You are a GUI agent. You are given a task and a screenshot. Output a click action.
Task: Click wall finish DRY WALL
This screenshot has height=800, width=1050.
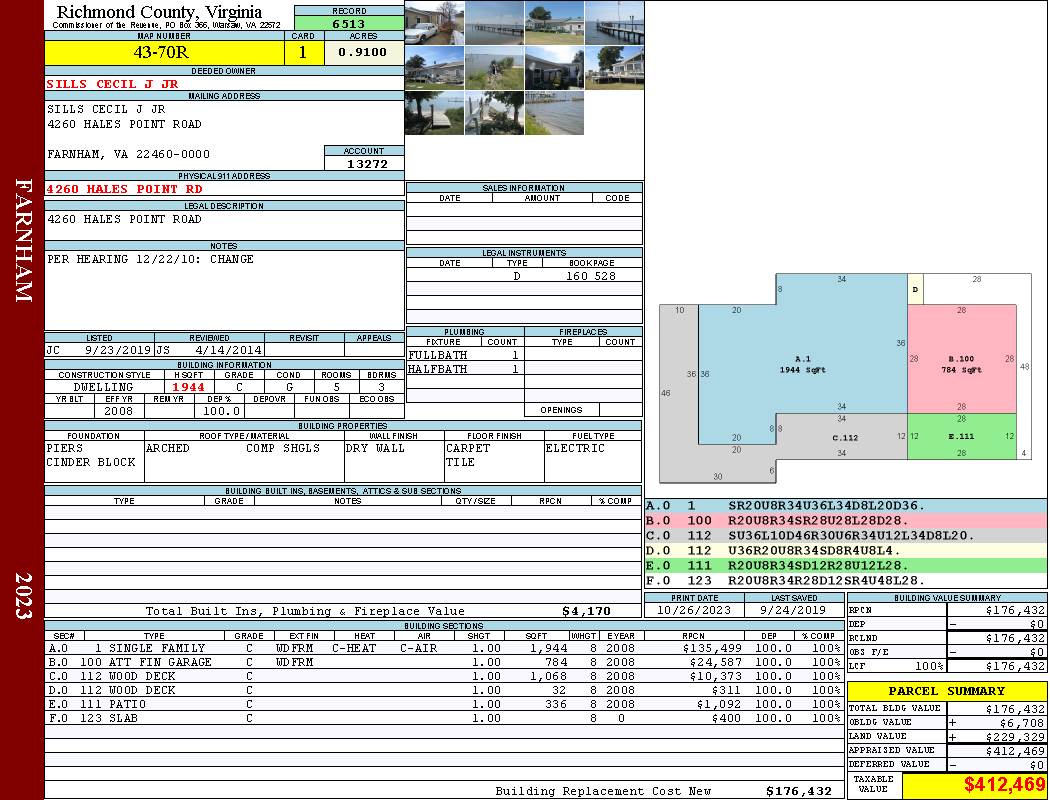point(375,448)
